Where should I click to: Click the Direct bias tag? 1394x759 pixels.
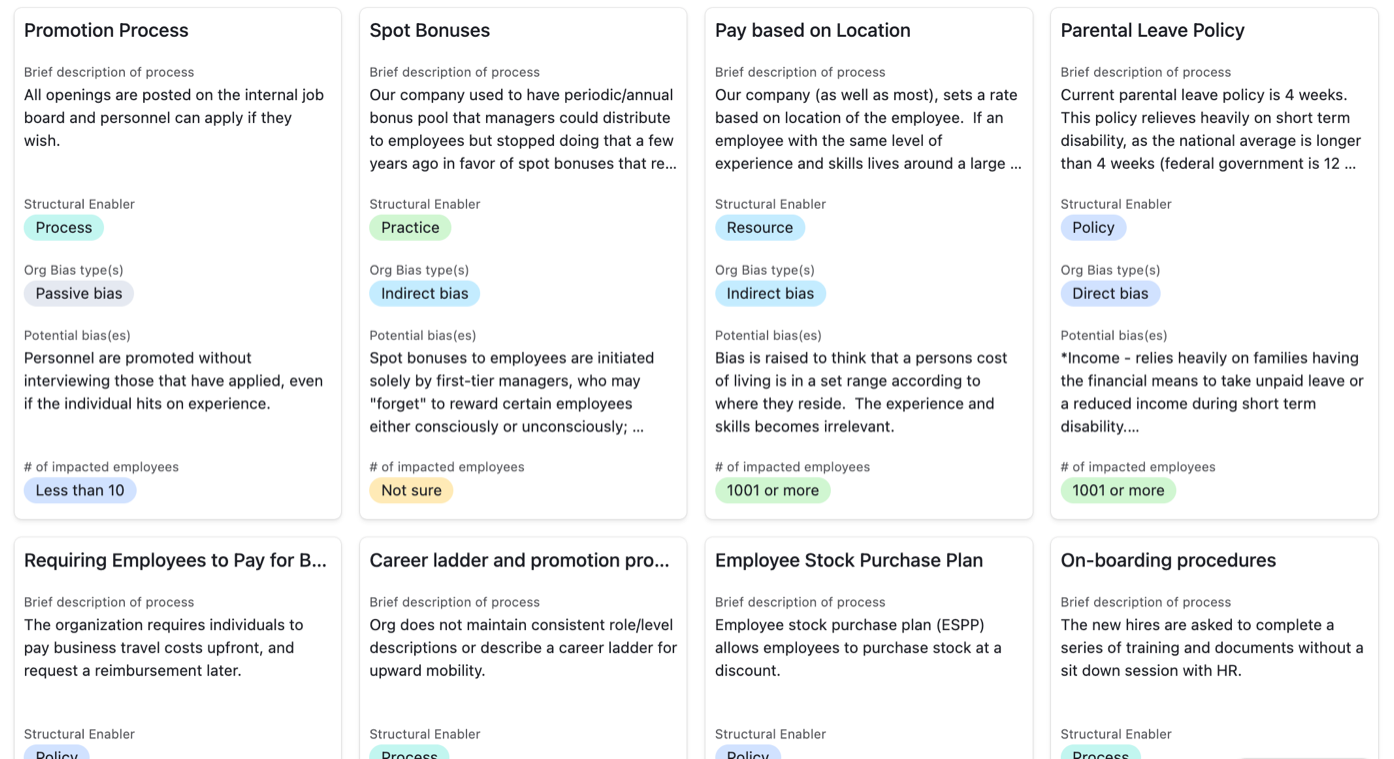(x=1110, y=293)
